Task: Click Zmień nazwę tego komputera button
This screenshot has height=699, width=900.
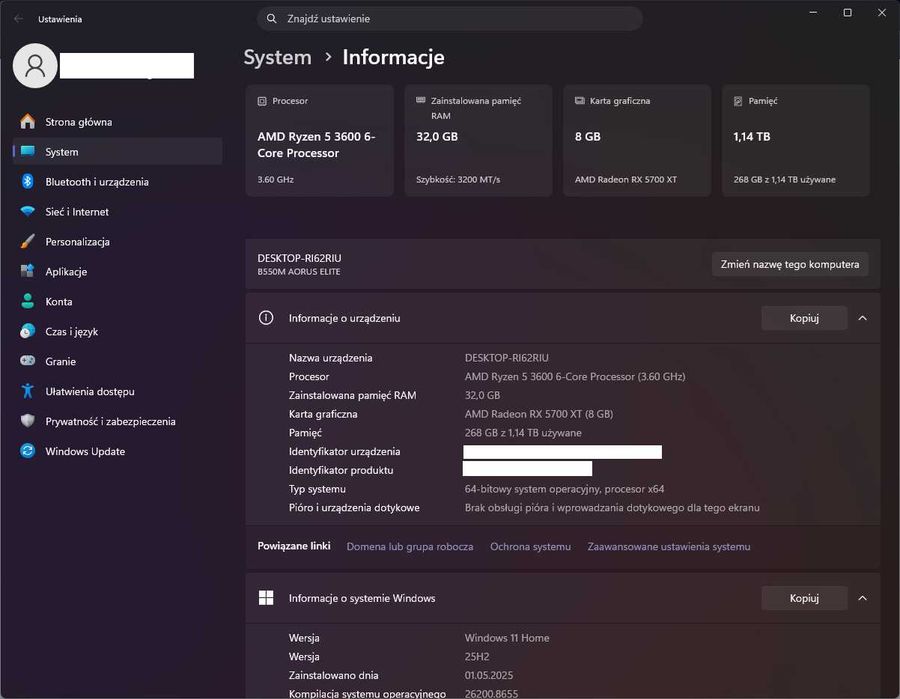Action: point(790,264)
